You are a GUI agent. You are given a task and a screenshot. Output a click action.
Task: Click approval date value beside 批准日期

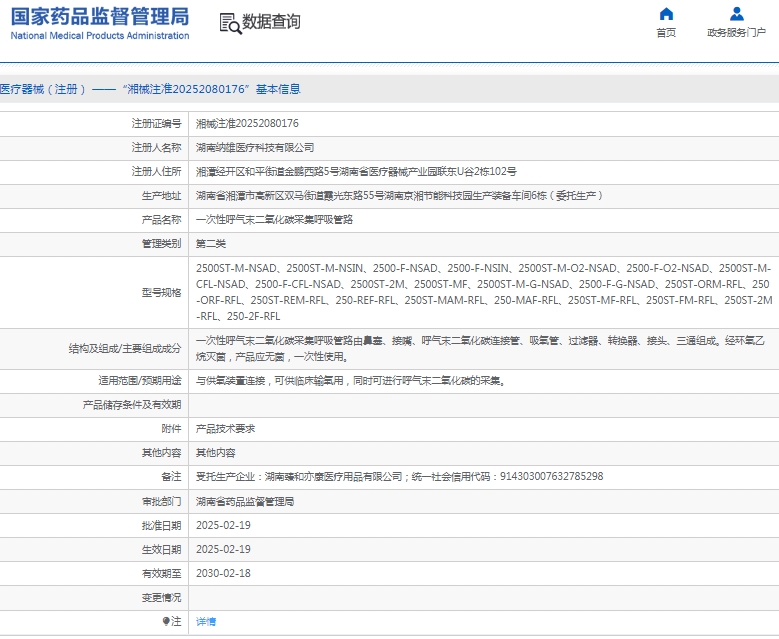tap(223, 525)
